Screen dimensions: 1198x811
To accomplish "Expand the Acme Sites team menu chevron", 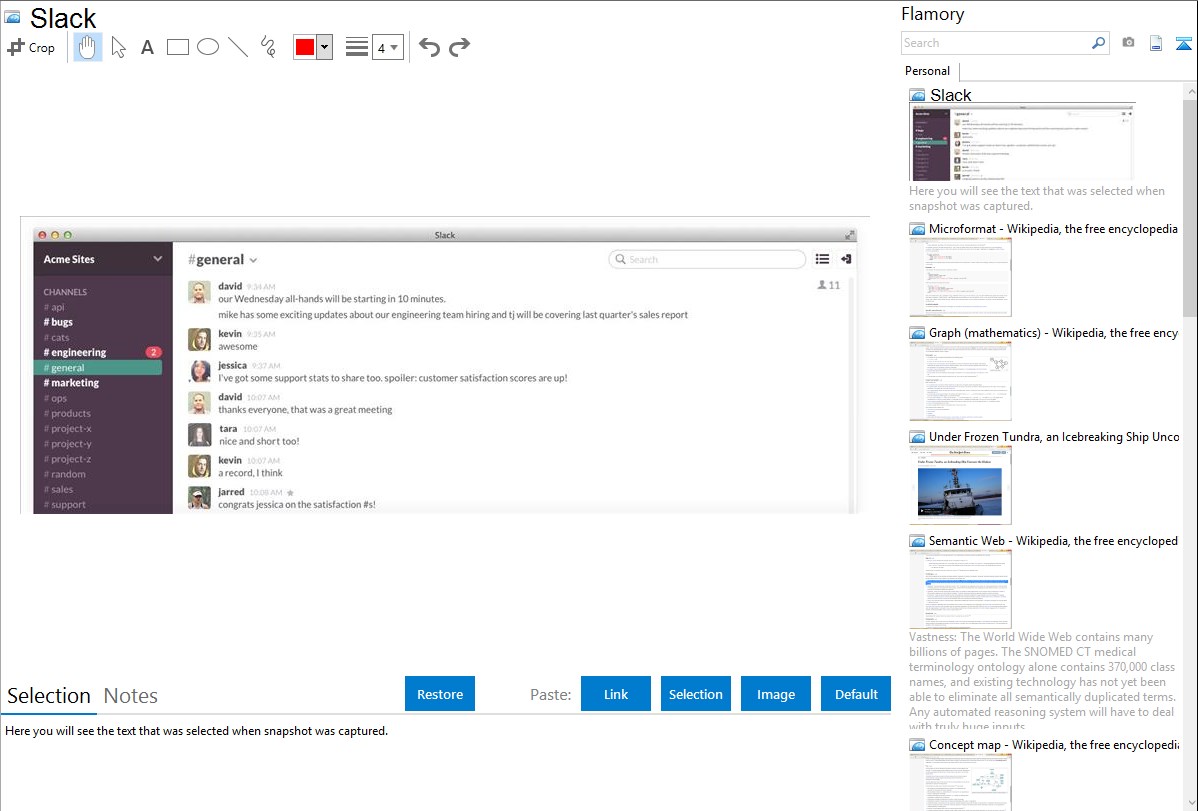I will pos(157,258).
